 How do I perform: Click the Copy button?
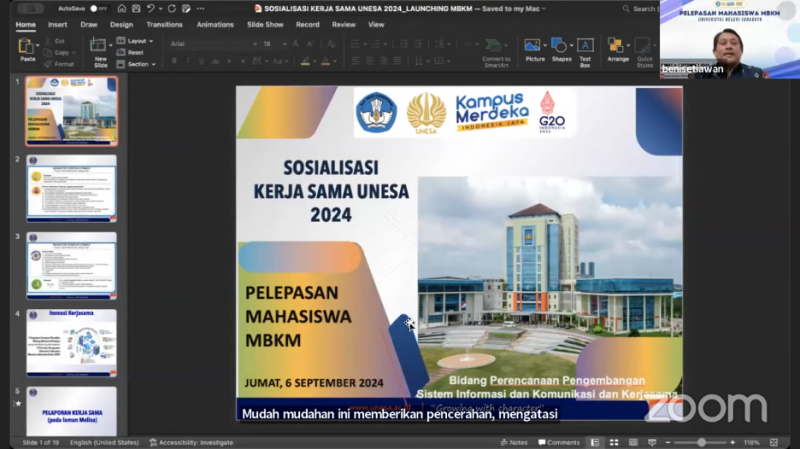click(58, 53)
